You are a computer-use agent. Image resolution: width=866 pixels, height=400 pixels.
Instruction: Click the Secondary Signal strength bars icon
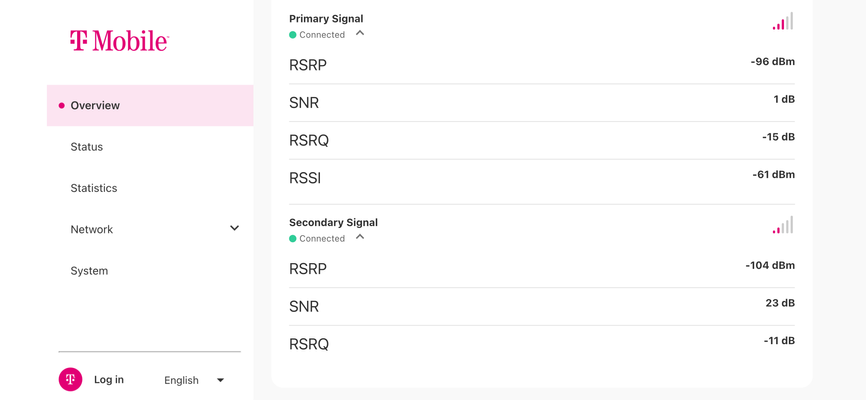[x=783, y=225]
